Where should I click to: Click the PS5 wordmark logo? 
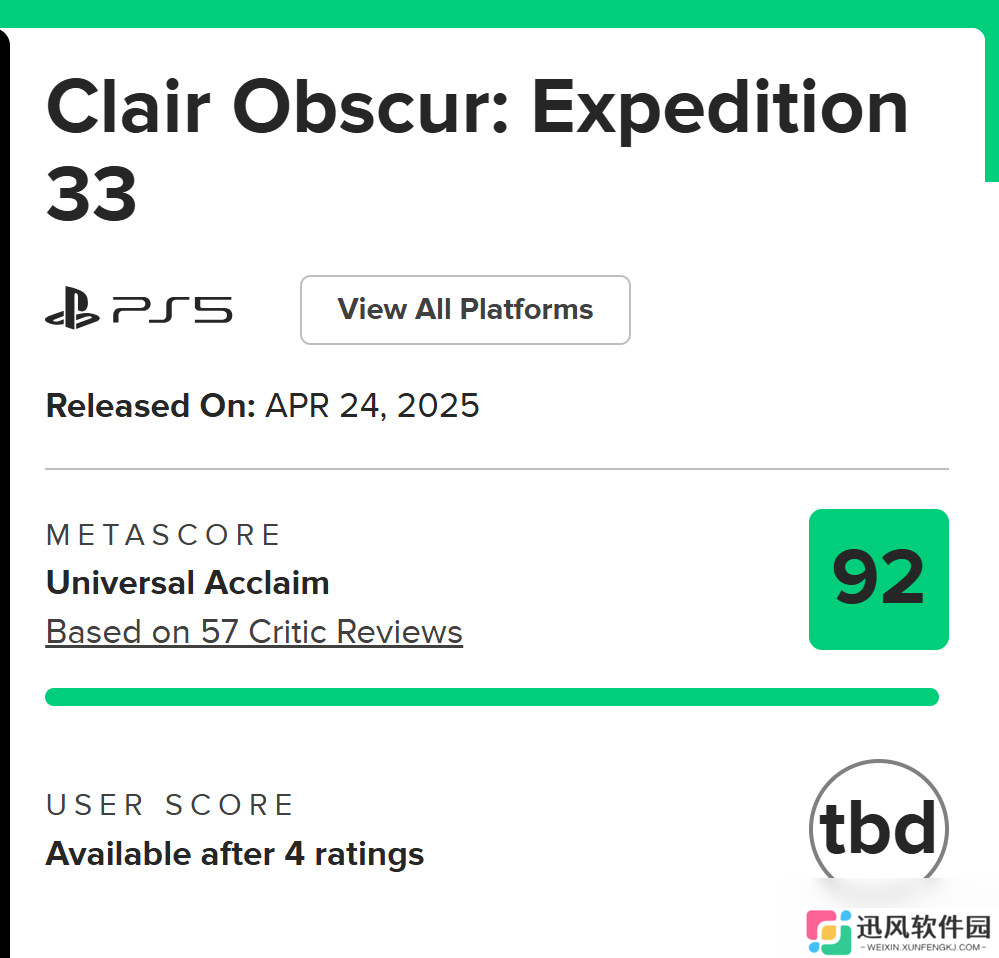[173, 310]
